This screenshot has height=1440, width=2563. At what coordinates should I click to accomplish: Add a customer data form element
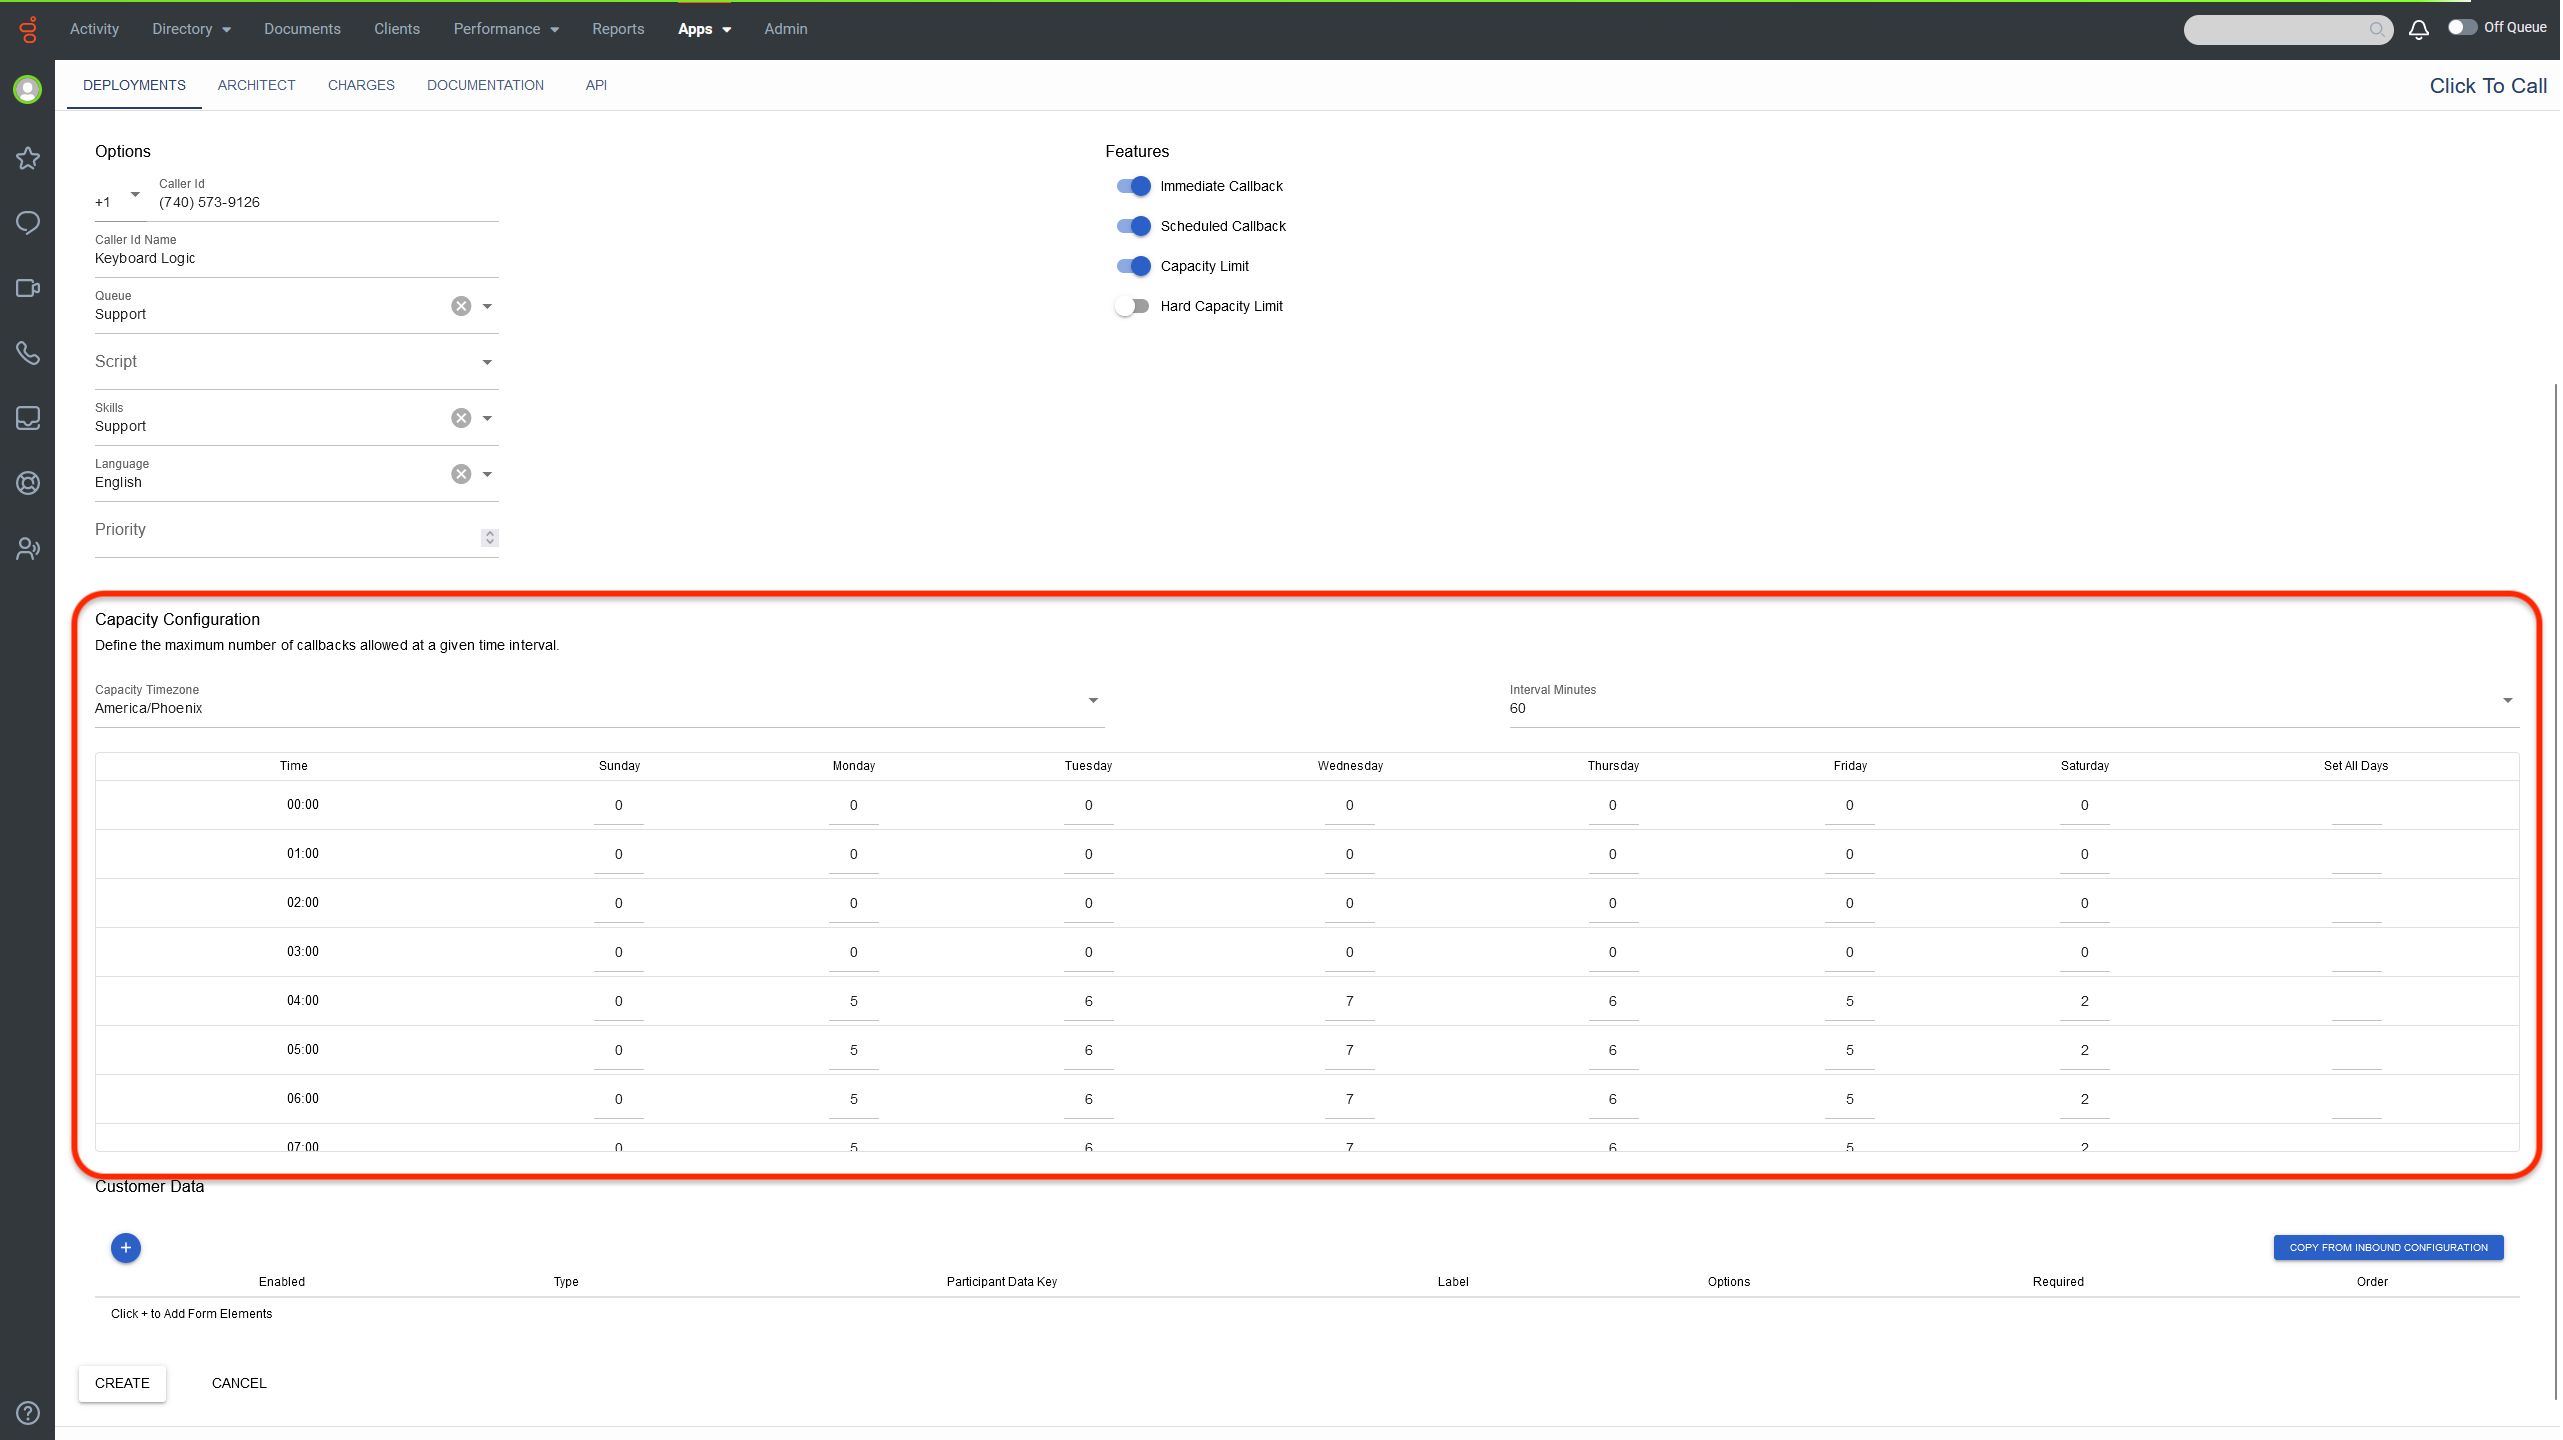(126, 1248)
